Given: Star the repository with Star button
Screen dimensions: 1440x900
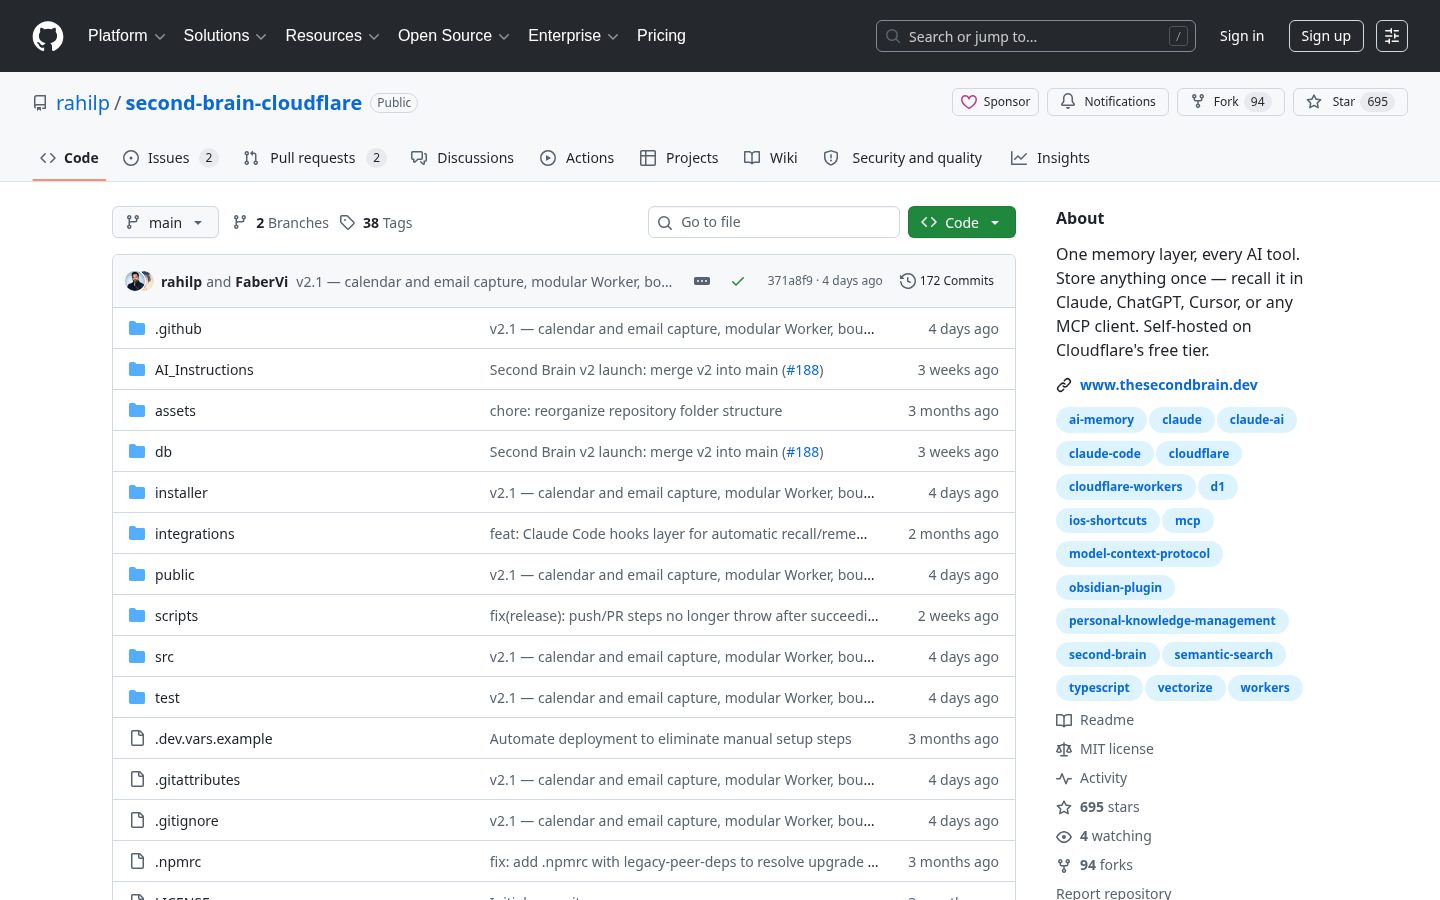Looking at the screenshot, I should (1350, 102).
